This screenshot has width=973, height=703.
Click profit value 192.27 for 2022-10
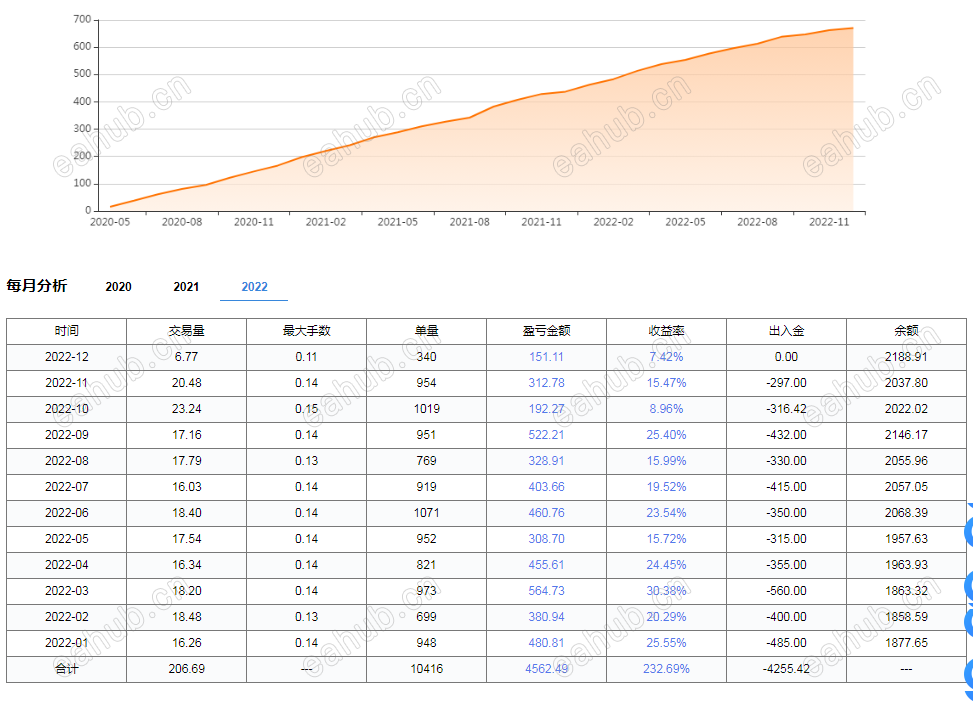coord(546,409)
